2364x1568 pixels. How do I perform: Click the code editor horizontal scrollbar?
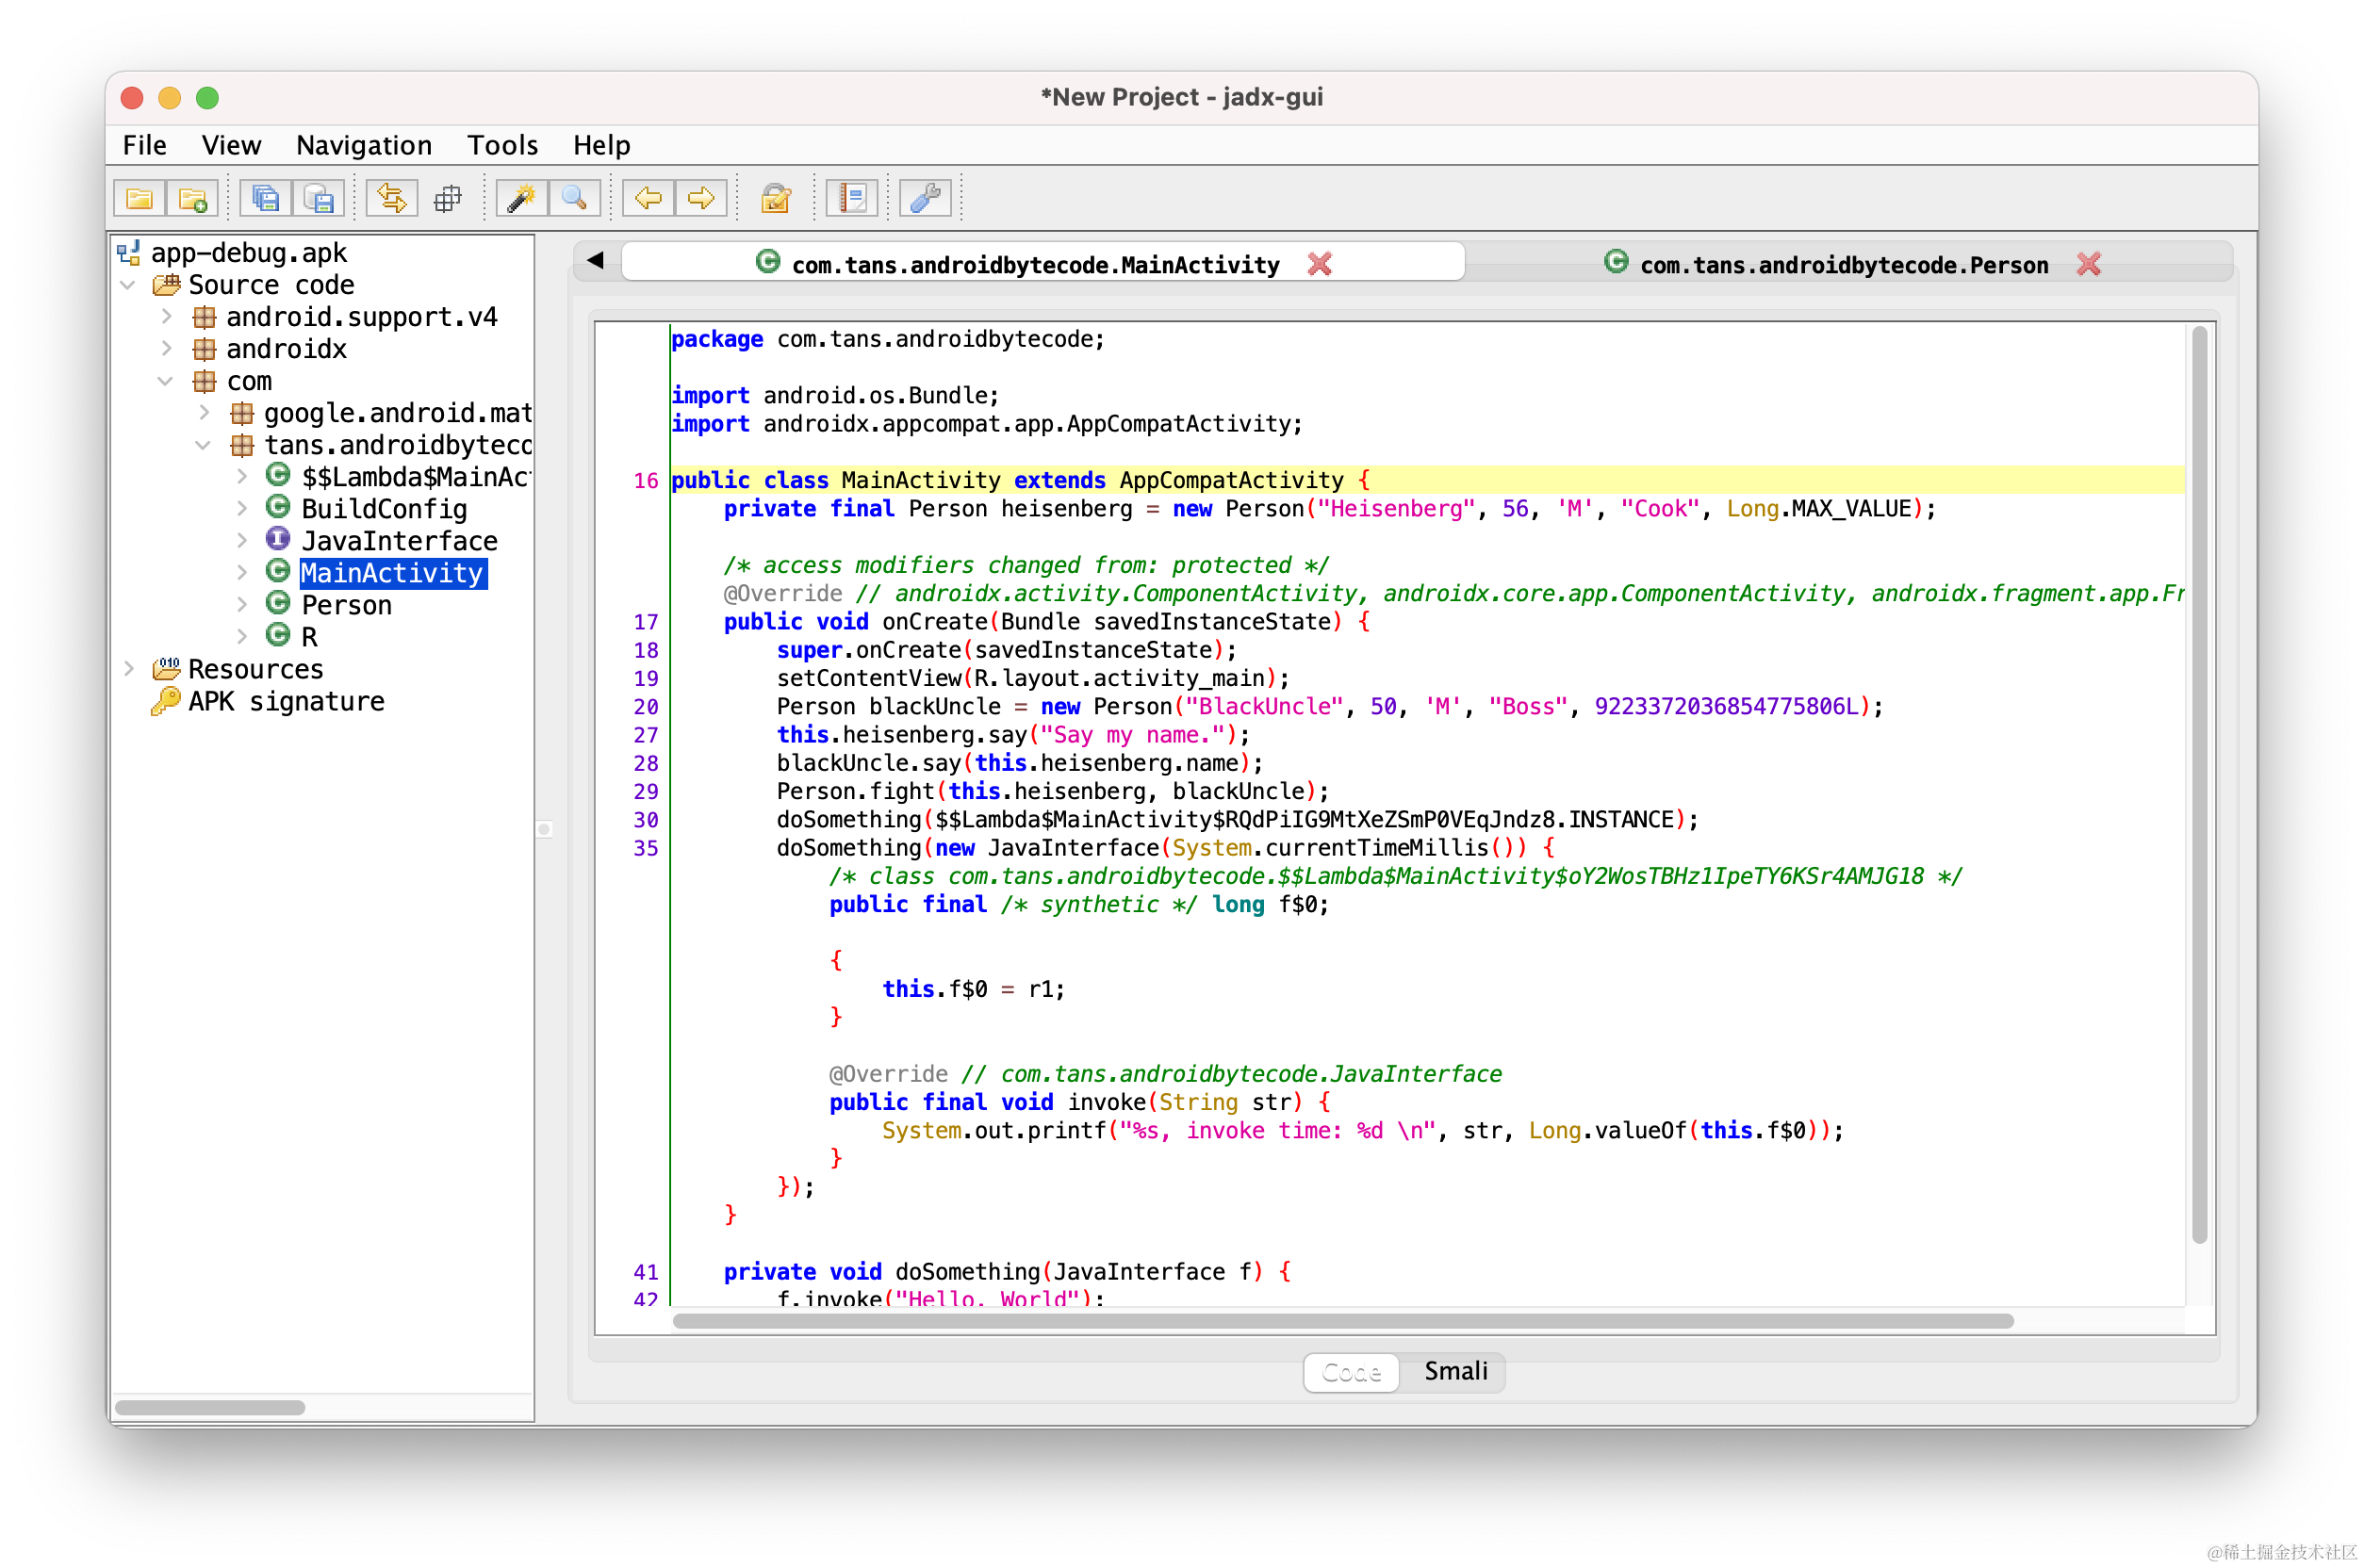[x=1343, y=1321]
